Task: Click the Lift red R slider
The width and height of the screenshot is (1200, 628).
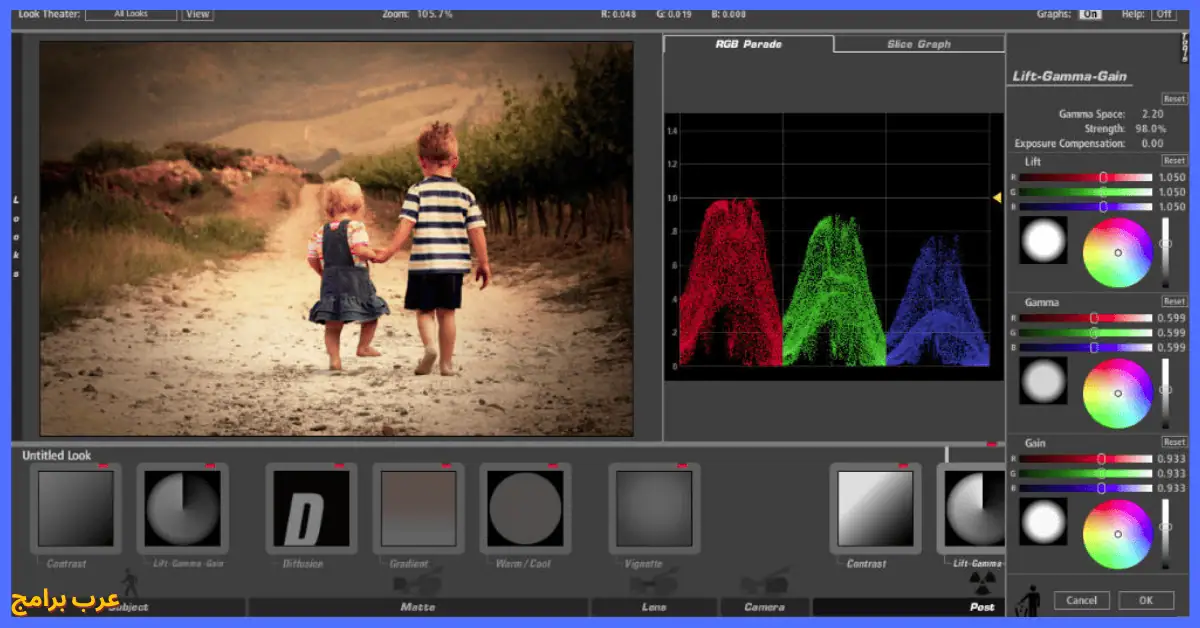Action: 1086,177
